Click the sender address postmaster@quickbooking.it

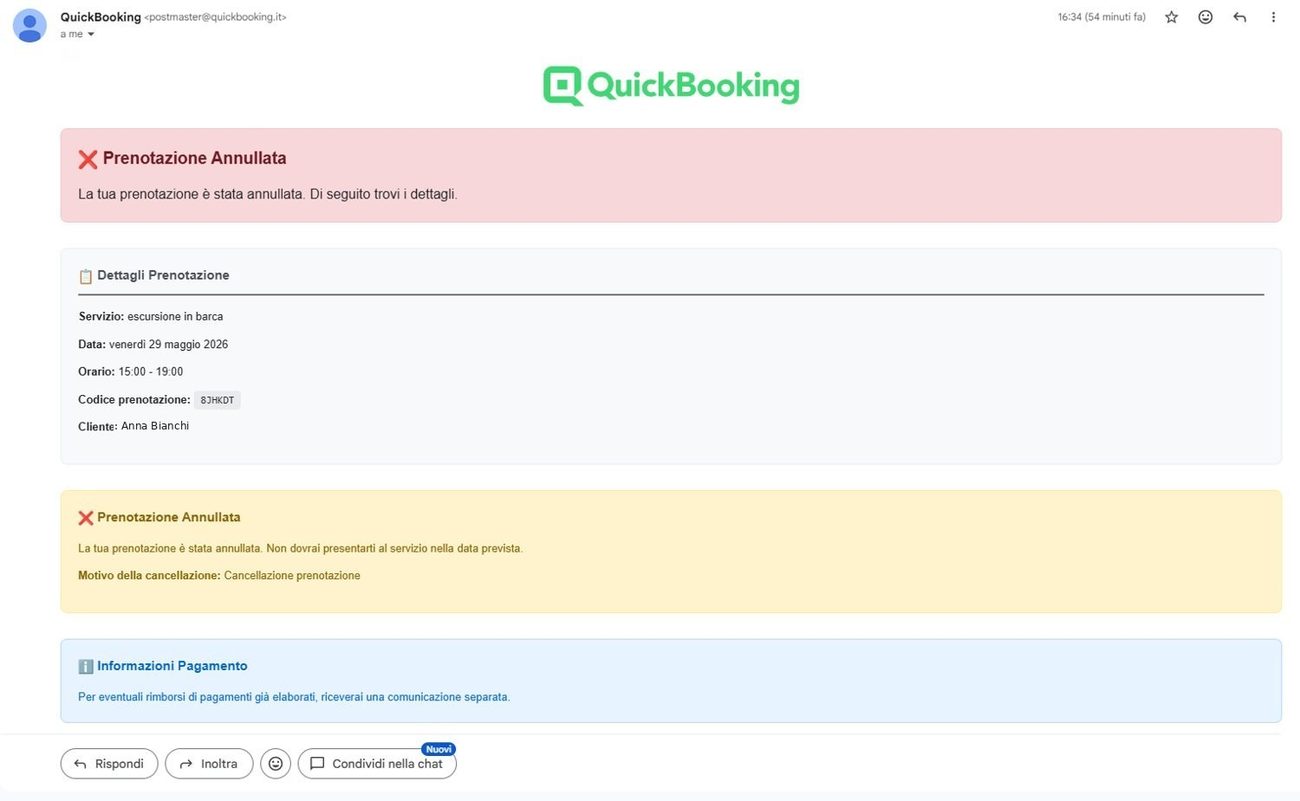pos(215,17)
